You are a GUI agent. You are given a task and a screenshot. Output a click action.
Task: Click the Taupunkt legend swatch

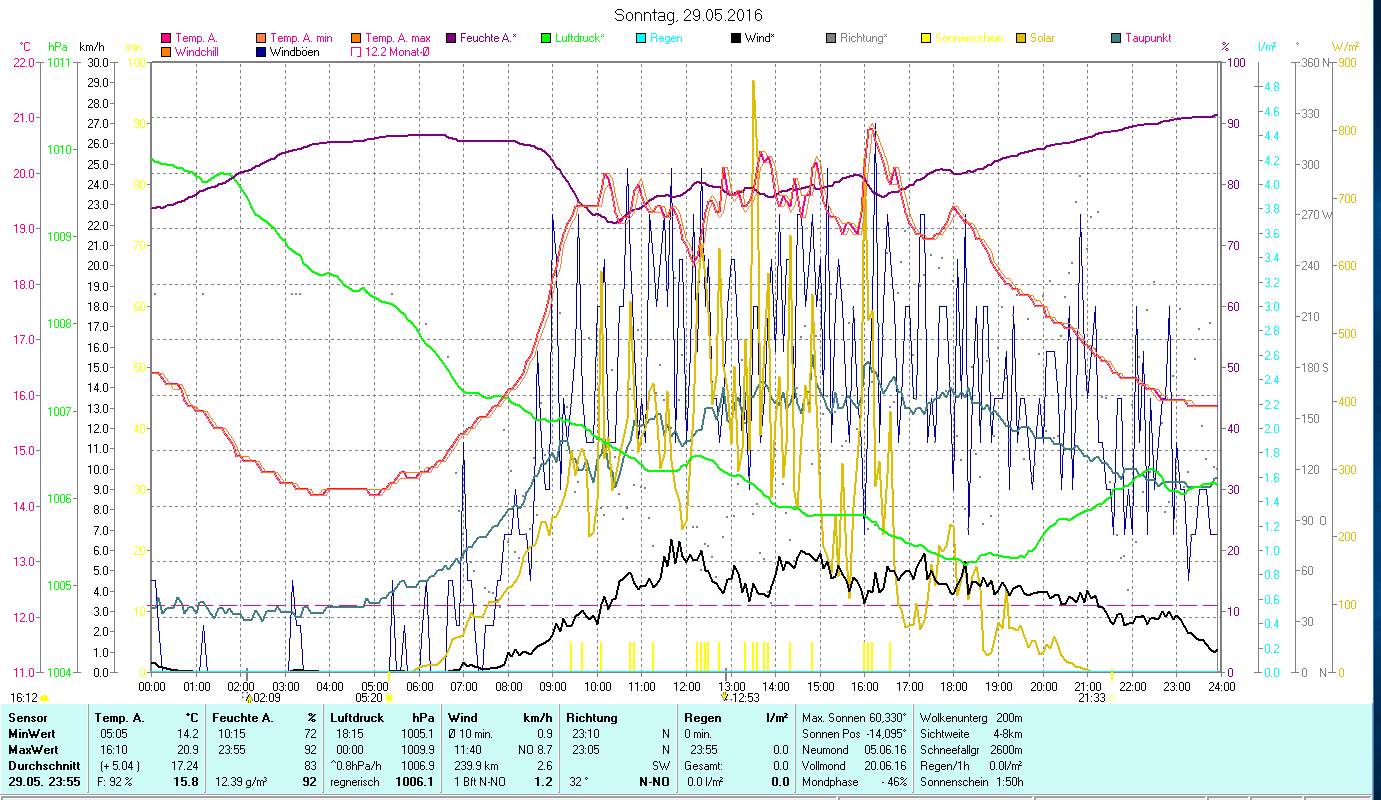tap(1116, 38)
